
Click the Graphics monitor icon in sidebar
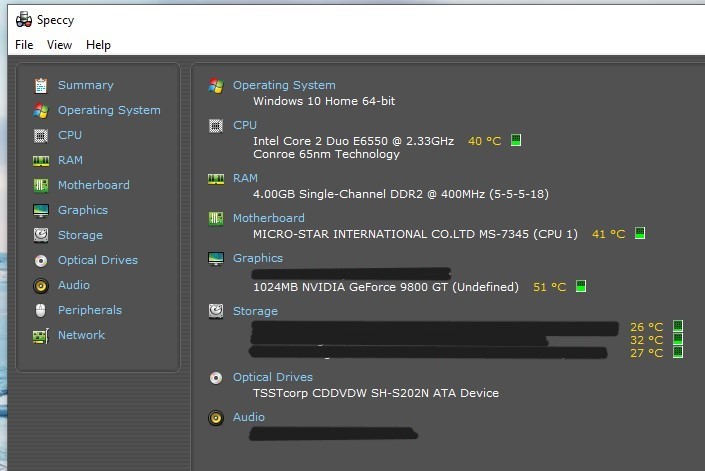click(x=41, y=210)
